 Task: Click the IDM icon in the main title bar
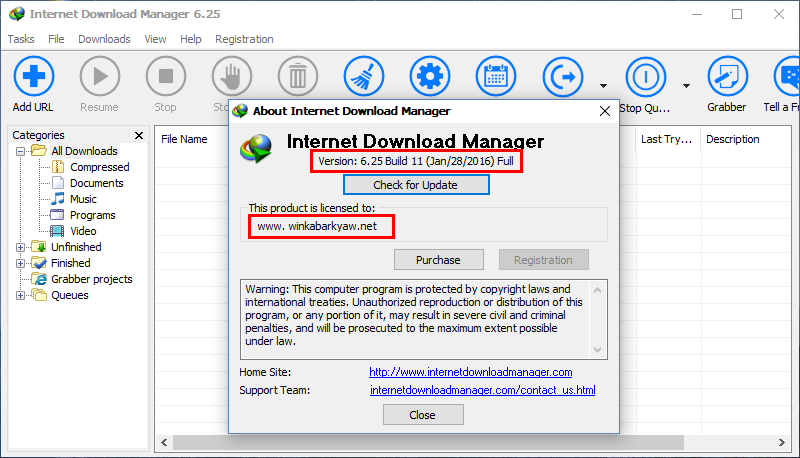(17, 14)
